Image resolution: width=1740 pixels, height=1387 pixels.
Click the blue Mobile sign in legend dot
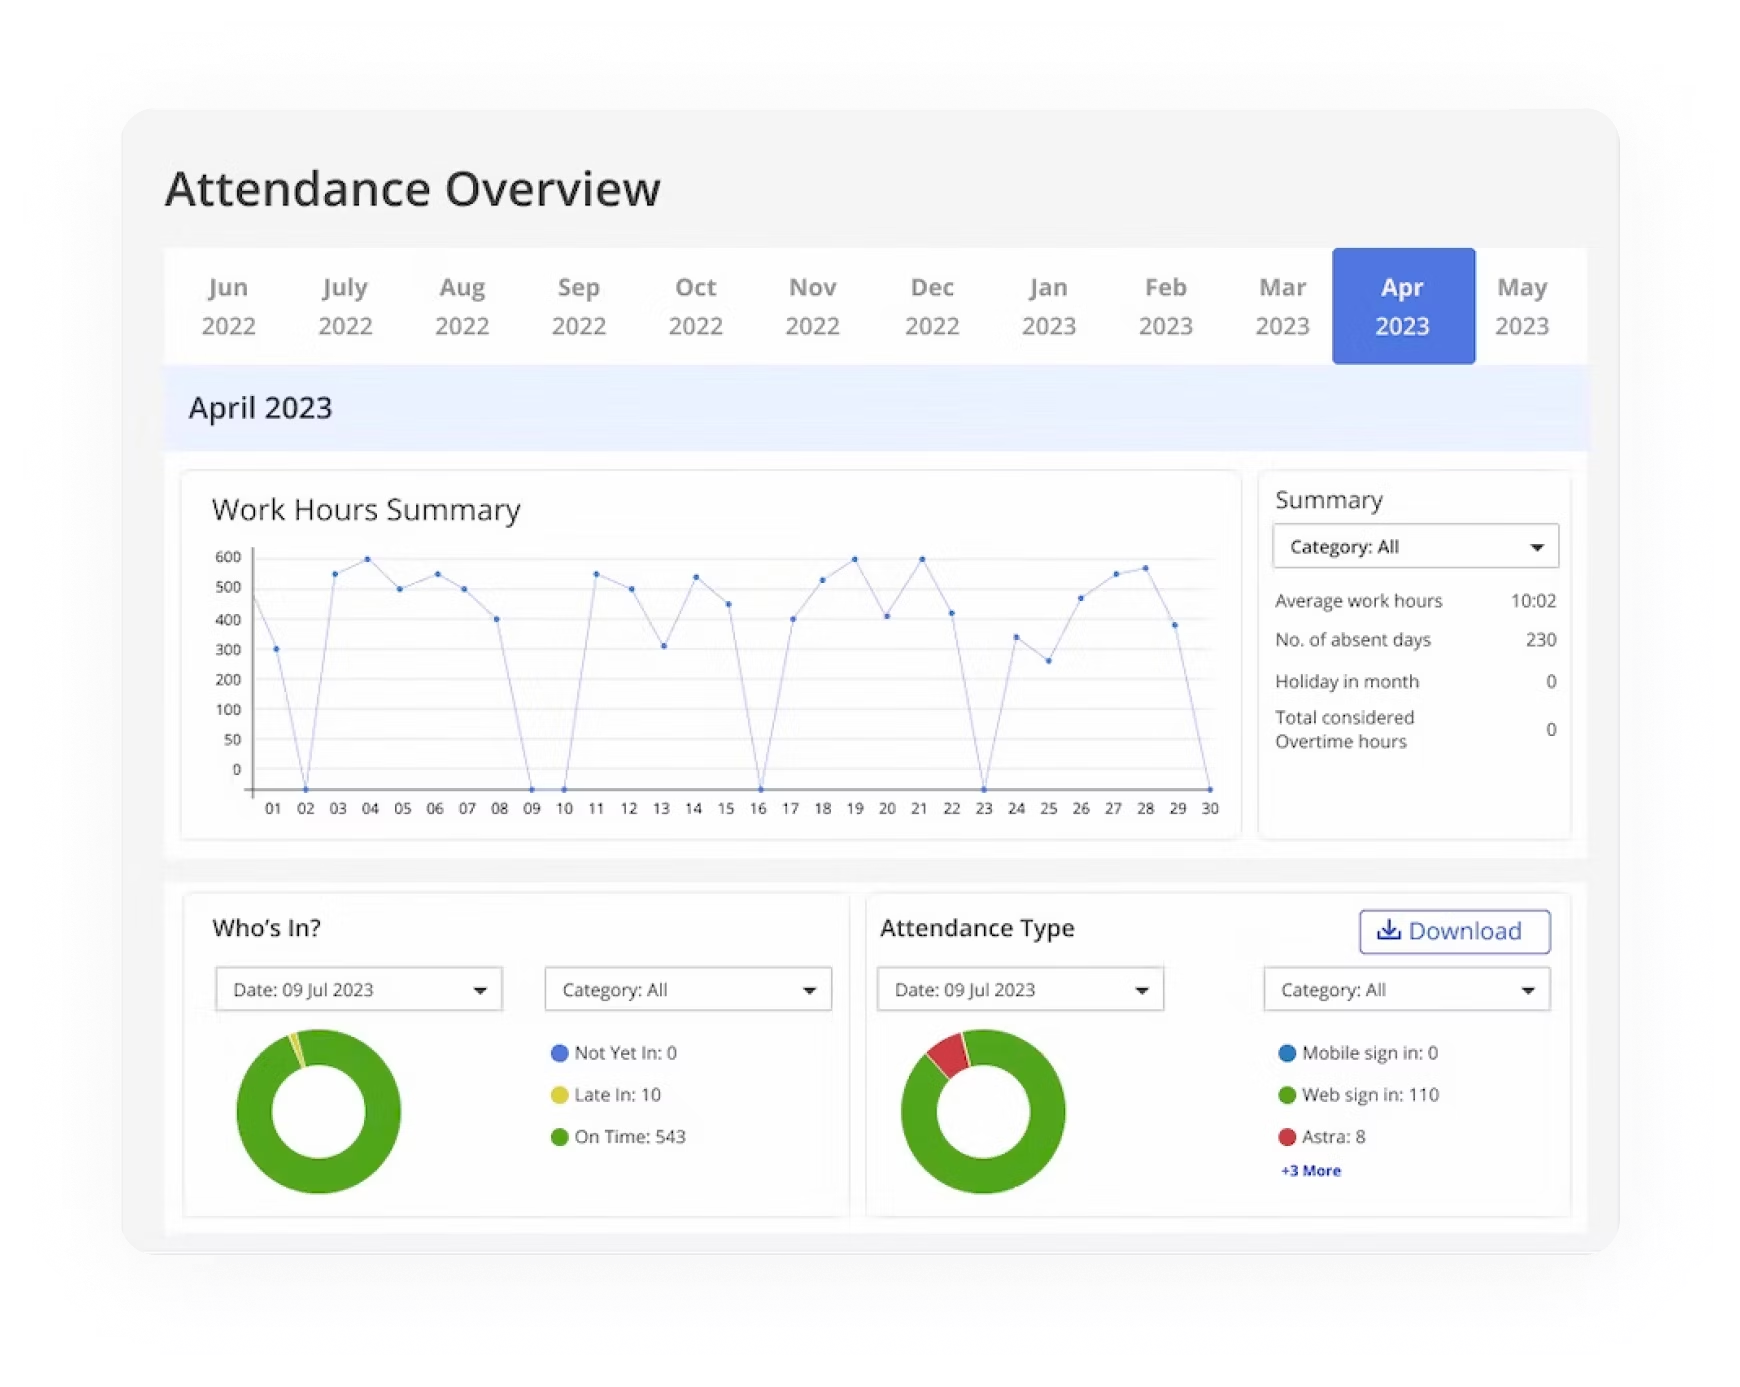coord(1287,1053)
